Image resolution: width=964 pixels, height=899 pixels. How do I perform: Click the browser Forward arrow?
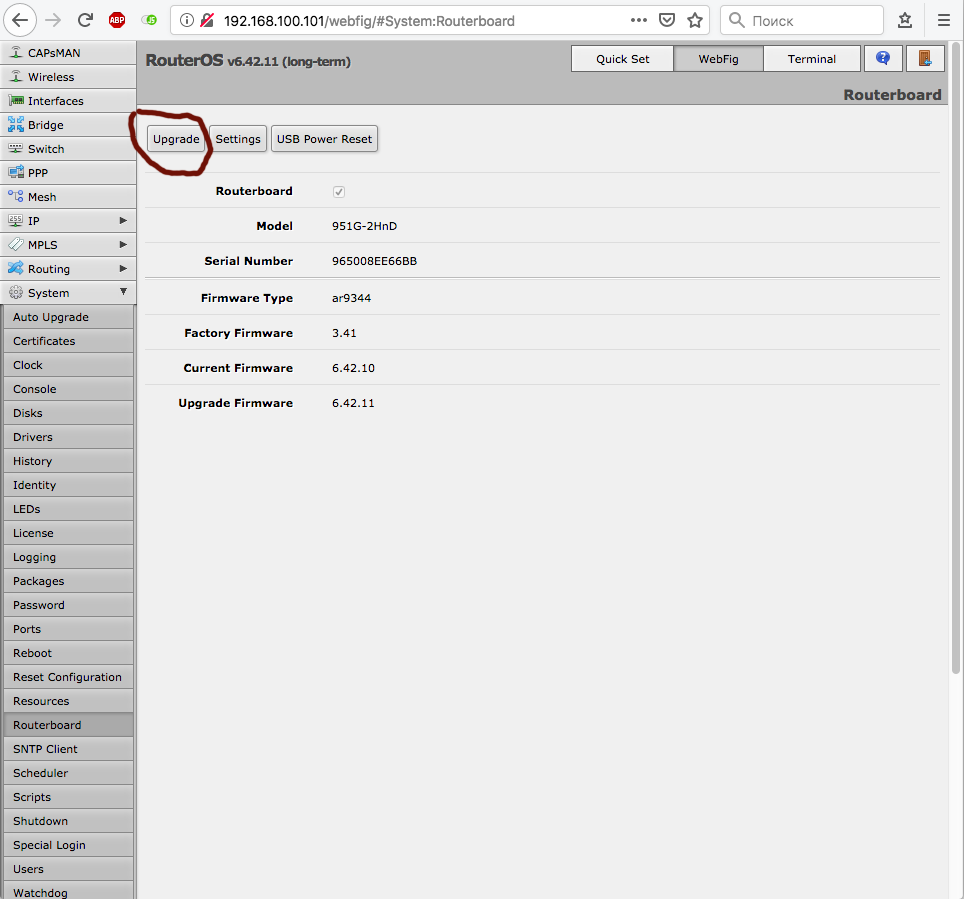(x=53, y=20)
